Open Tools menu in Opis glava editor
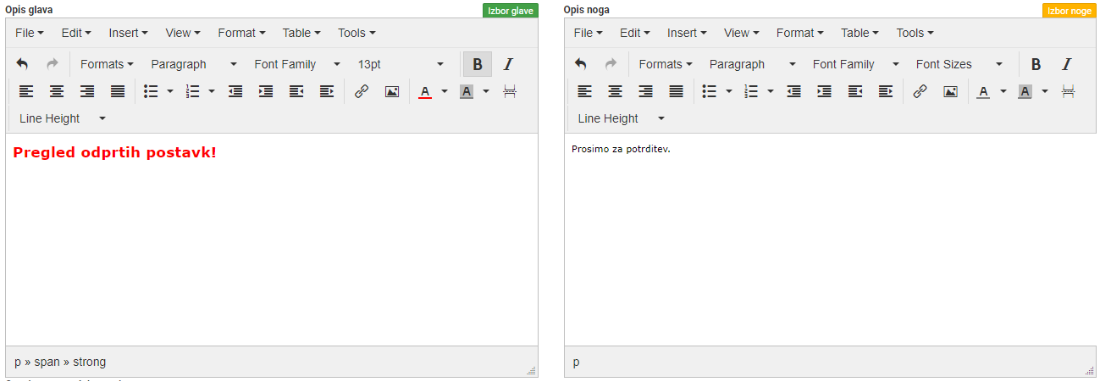This screenshot has width=1100, height=381. 357,32
